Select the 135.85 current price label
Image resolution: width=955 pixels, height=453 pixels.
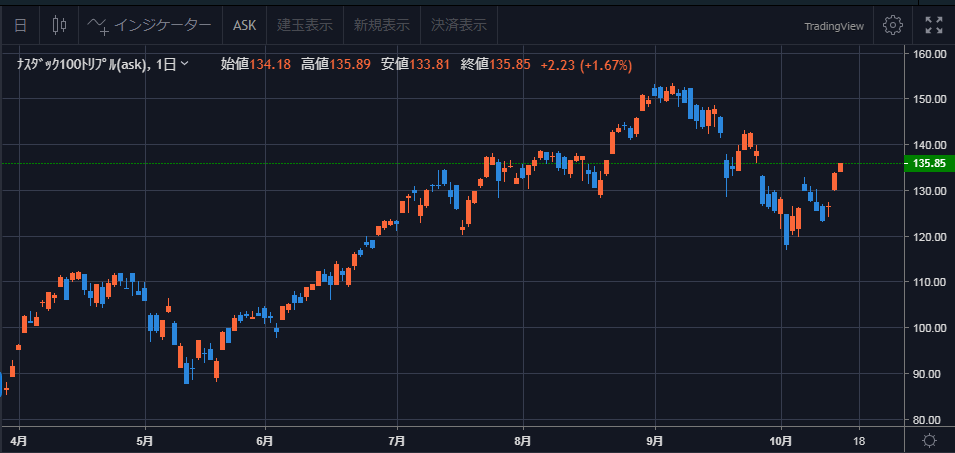point(930,163)
